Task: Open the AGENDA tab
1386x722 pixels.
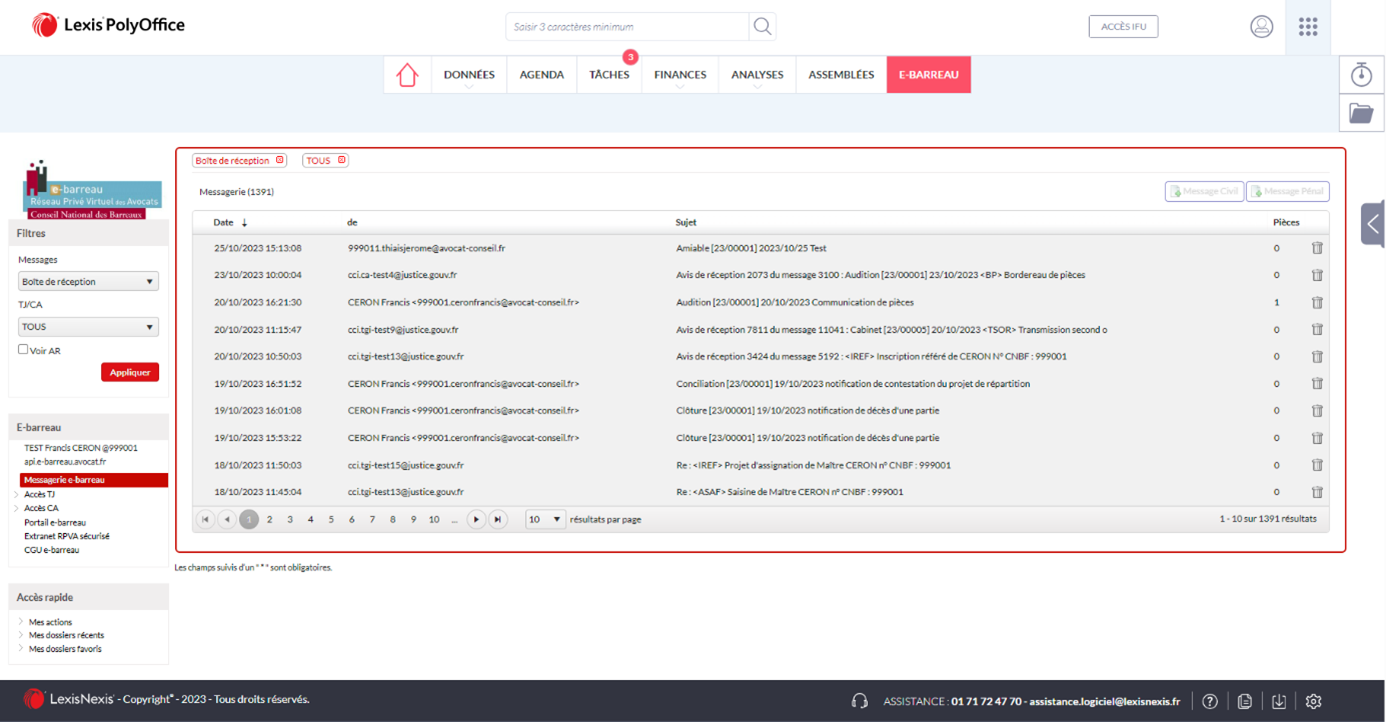Action: pyautogui.click(x=542, y=75)
